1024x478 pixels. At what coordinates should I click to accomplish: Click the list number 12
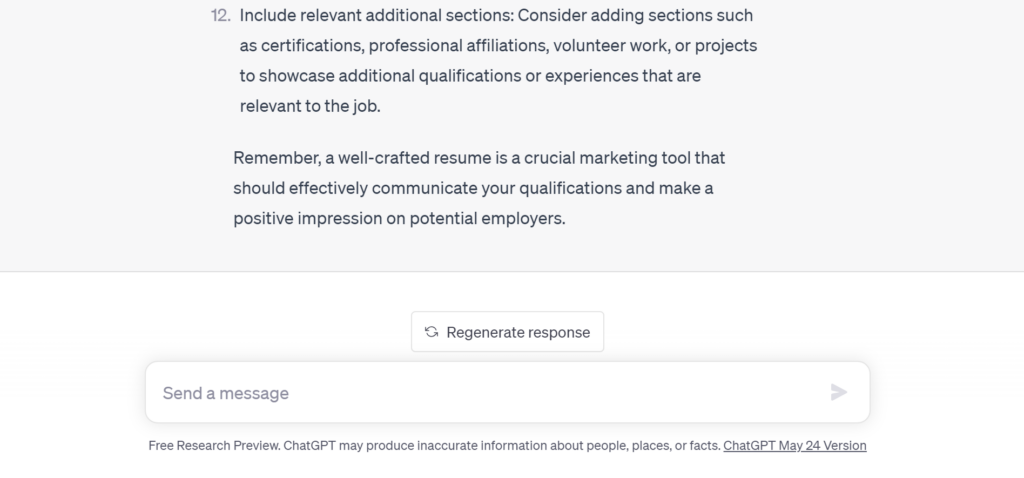pyautogui.click(x=221, y=16)
